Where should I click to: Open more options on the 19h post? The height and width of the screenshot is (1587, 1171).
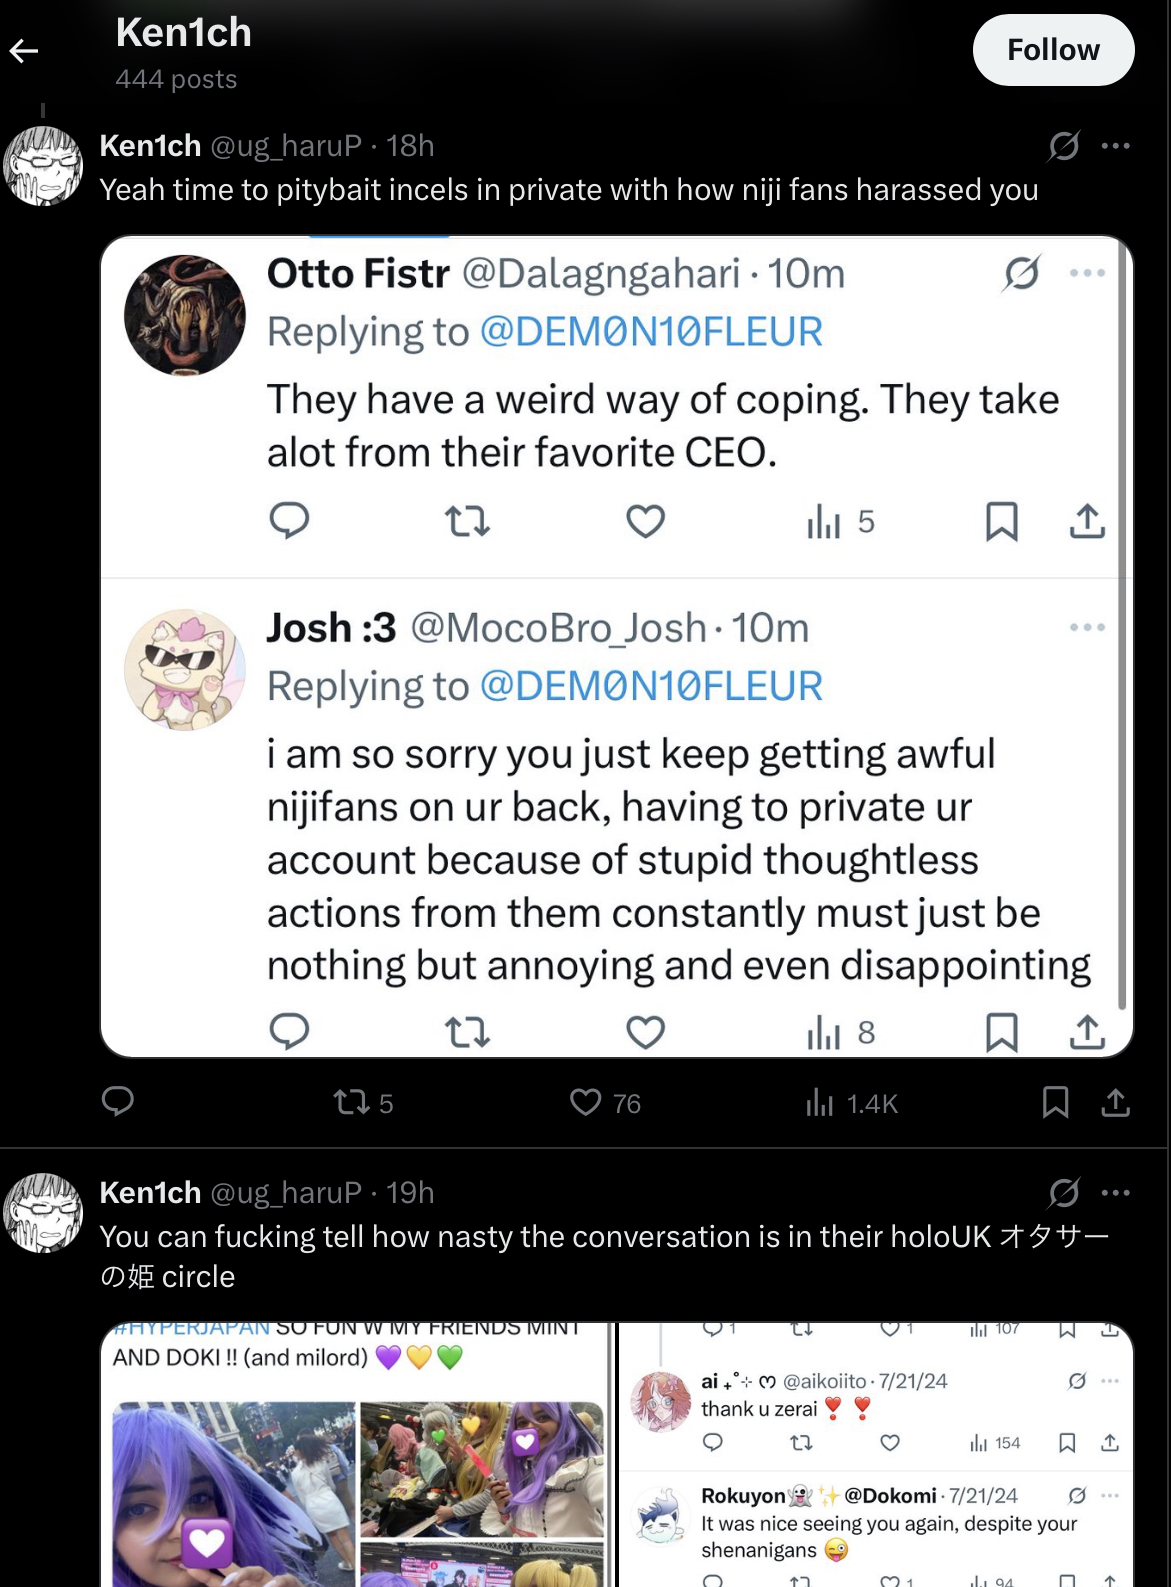[1115, 1193]
